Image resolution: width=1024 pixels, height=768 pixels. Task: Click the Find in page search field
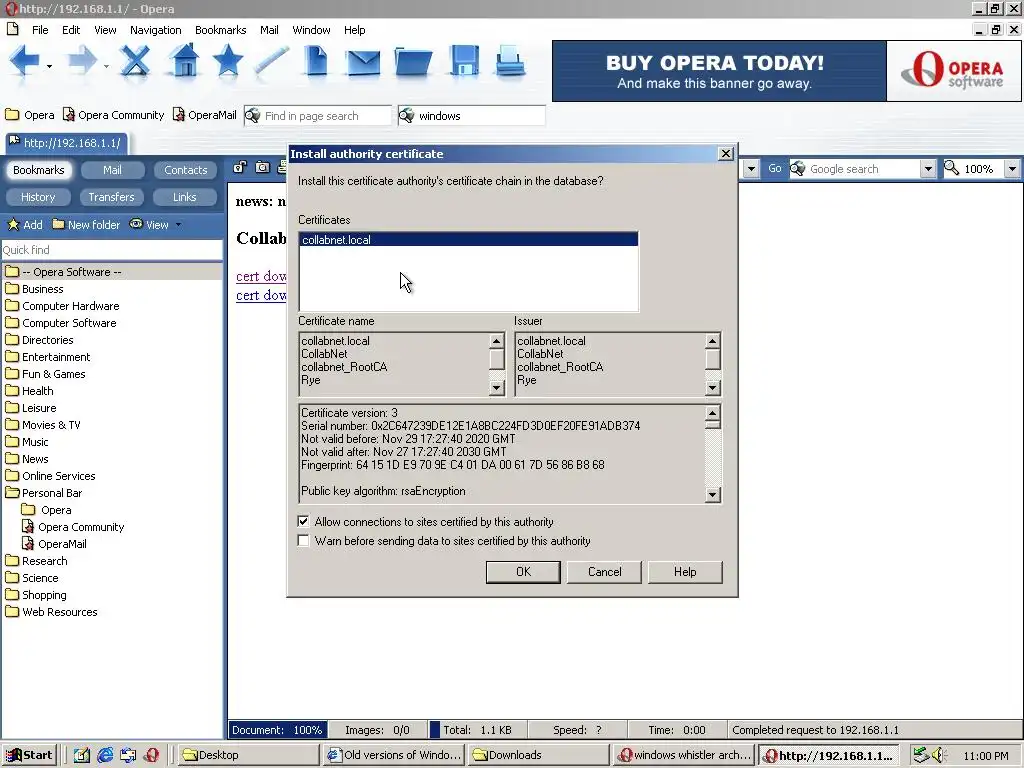pyautogui.click(x=318, y=116)
